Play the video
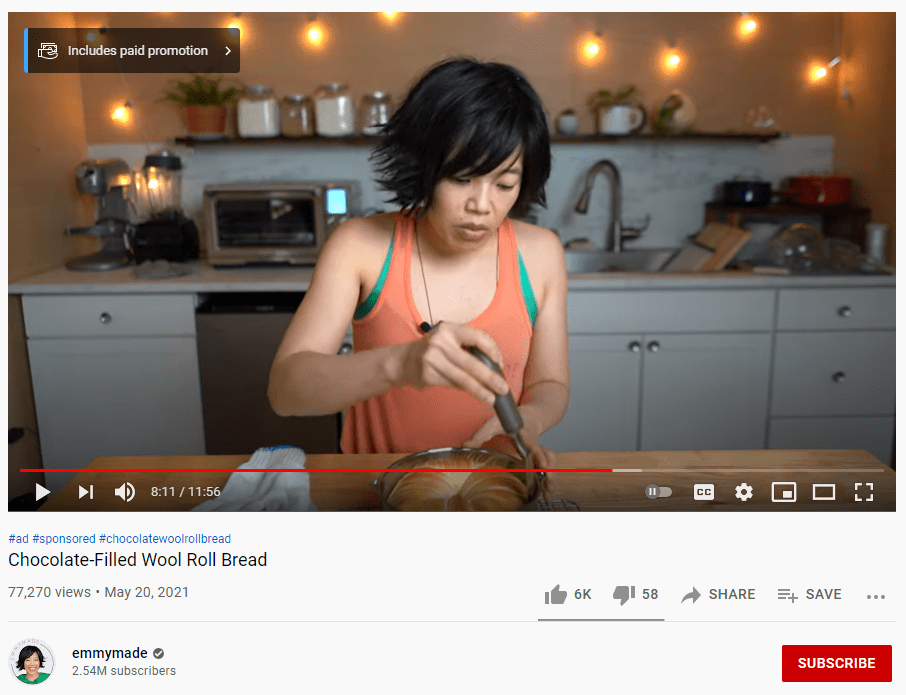The image size is (906, 695). point(43,492)
